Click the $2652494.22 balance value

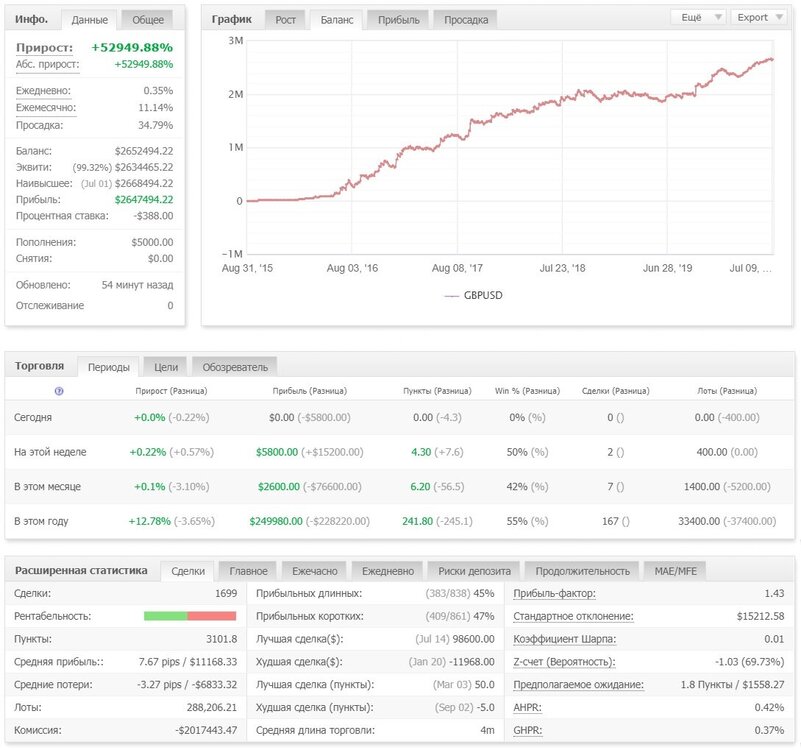[144, 151]
